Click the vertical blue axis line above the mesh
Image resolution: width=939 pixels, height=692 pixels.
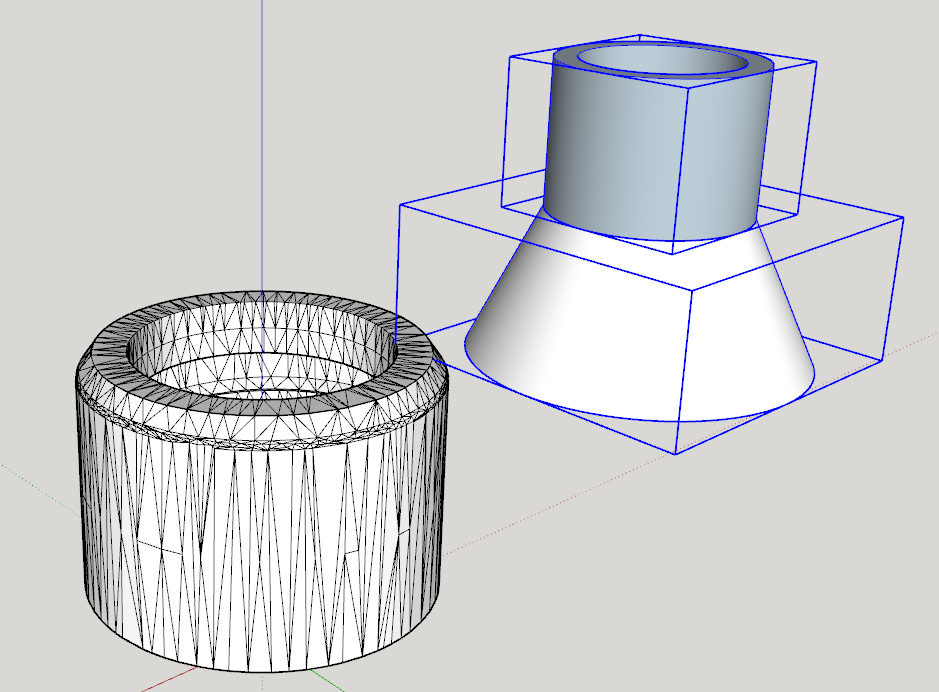[262, 150]
